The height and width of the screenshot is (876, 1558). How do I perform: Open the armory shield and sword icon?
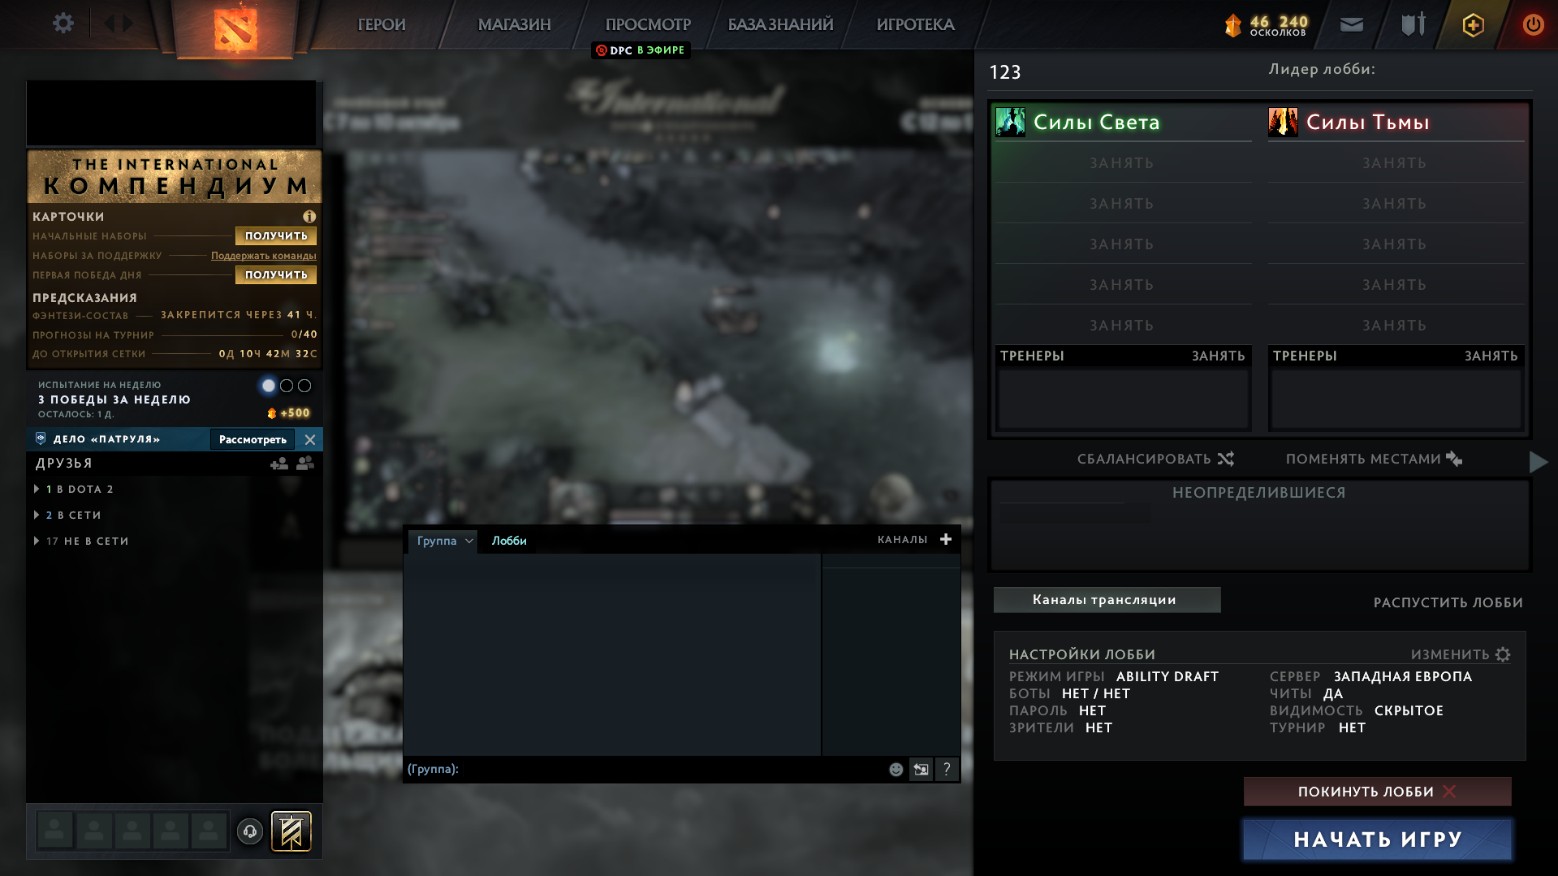(x=1412, y=24)
